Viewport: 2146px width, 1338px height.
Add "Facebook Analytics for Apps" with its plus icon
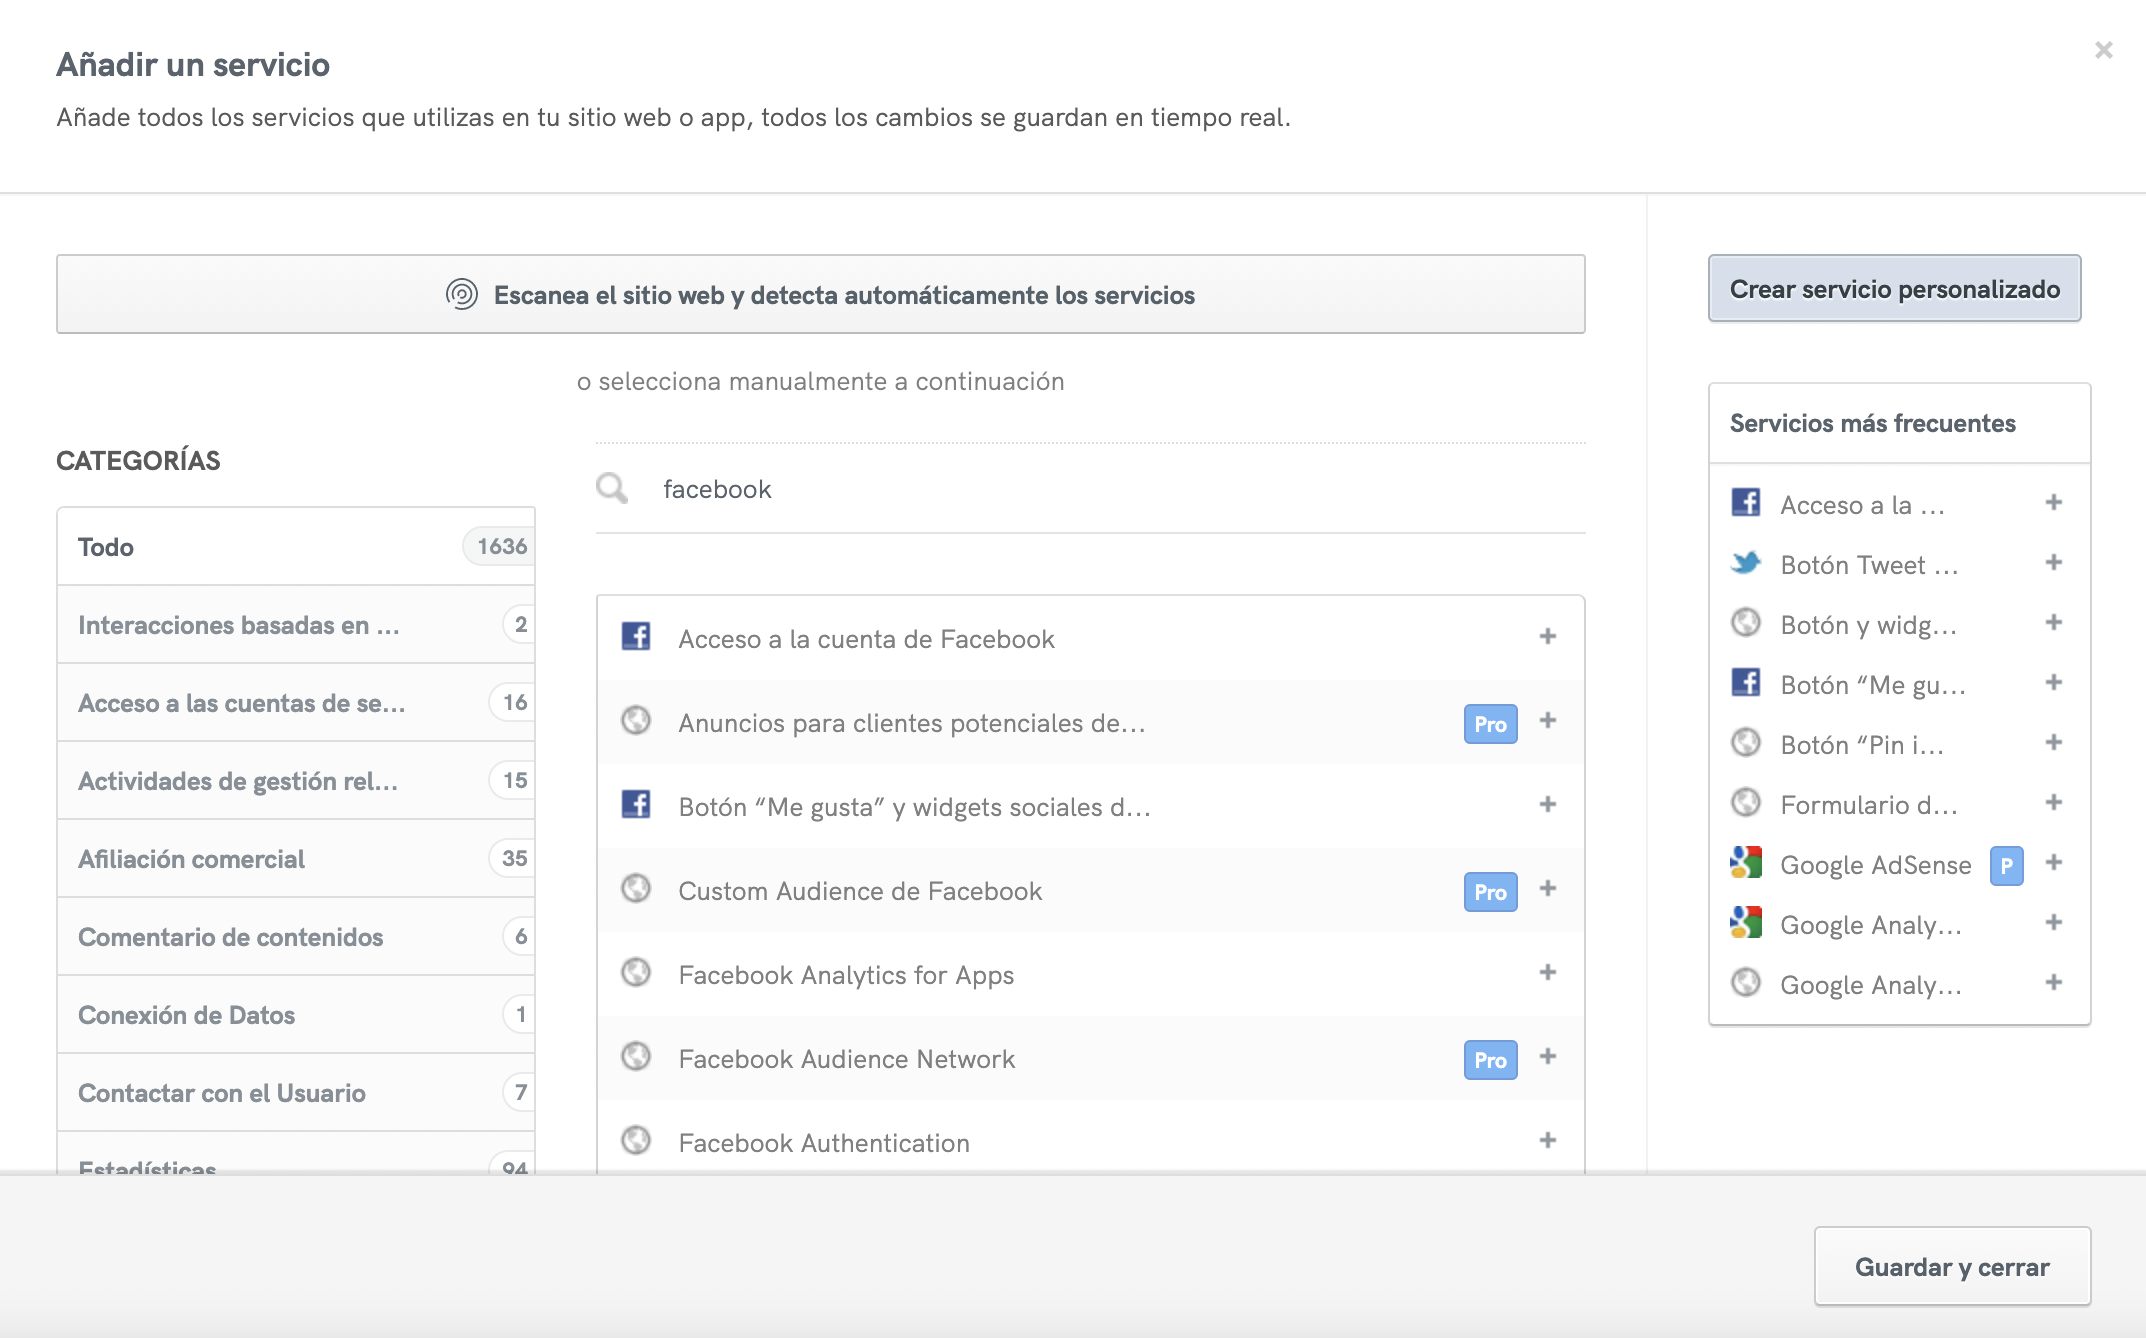pyautogui.click(x=1547, y=972)
